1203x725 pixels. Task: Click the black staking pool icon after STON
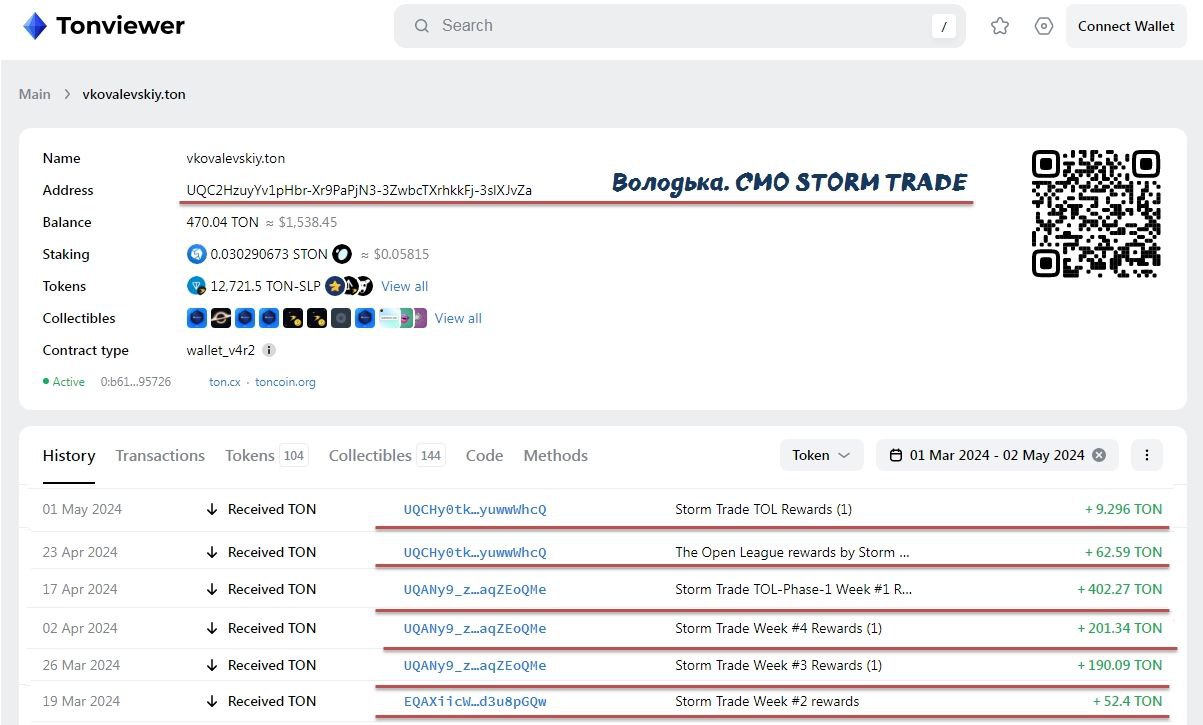342,254
